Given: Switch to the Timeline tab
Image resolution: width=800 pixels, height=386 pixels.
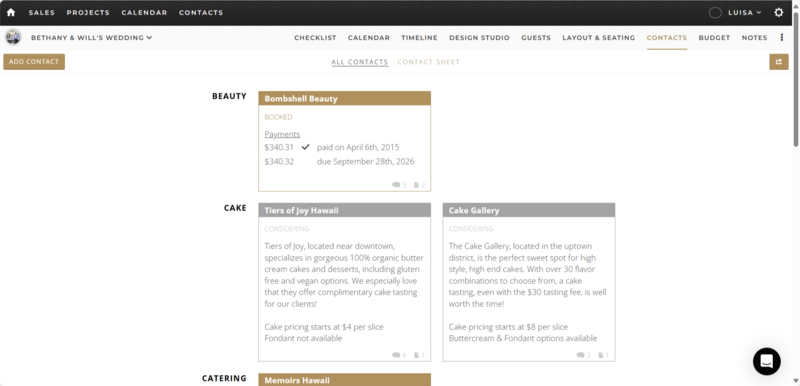Looking at the screenshot, I should click(419, 38).
